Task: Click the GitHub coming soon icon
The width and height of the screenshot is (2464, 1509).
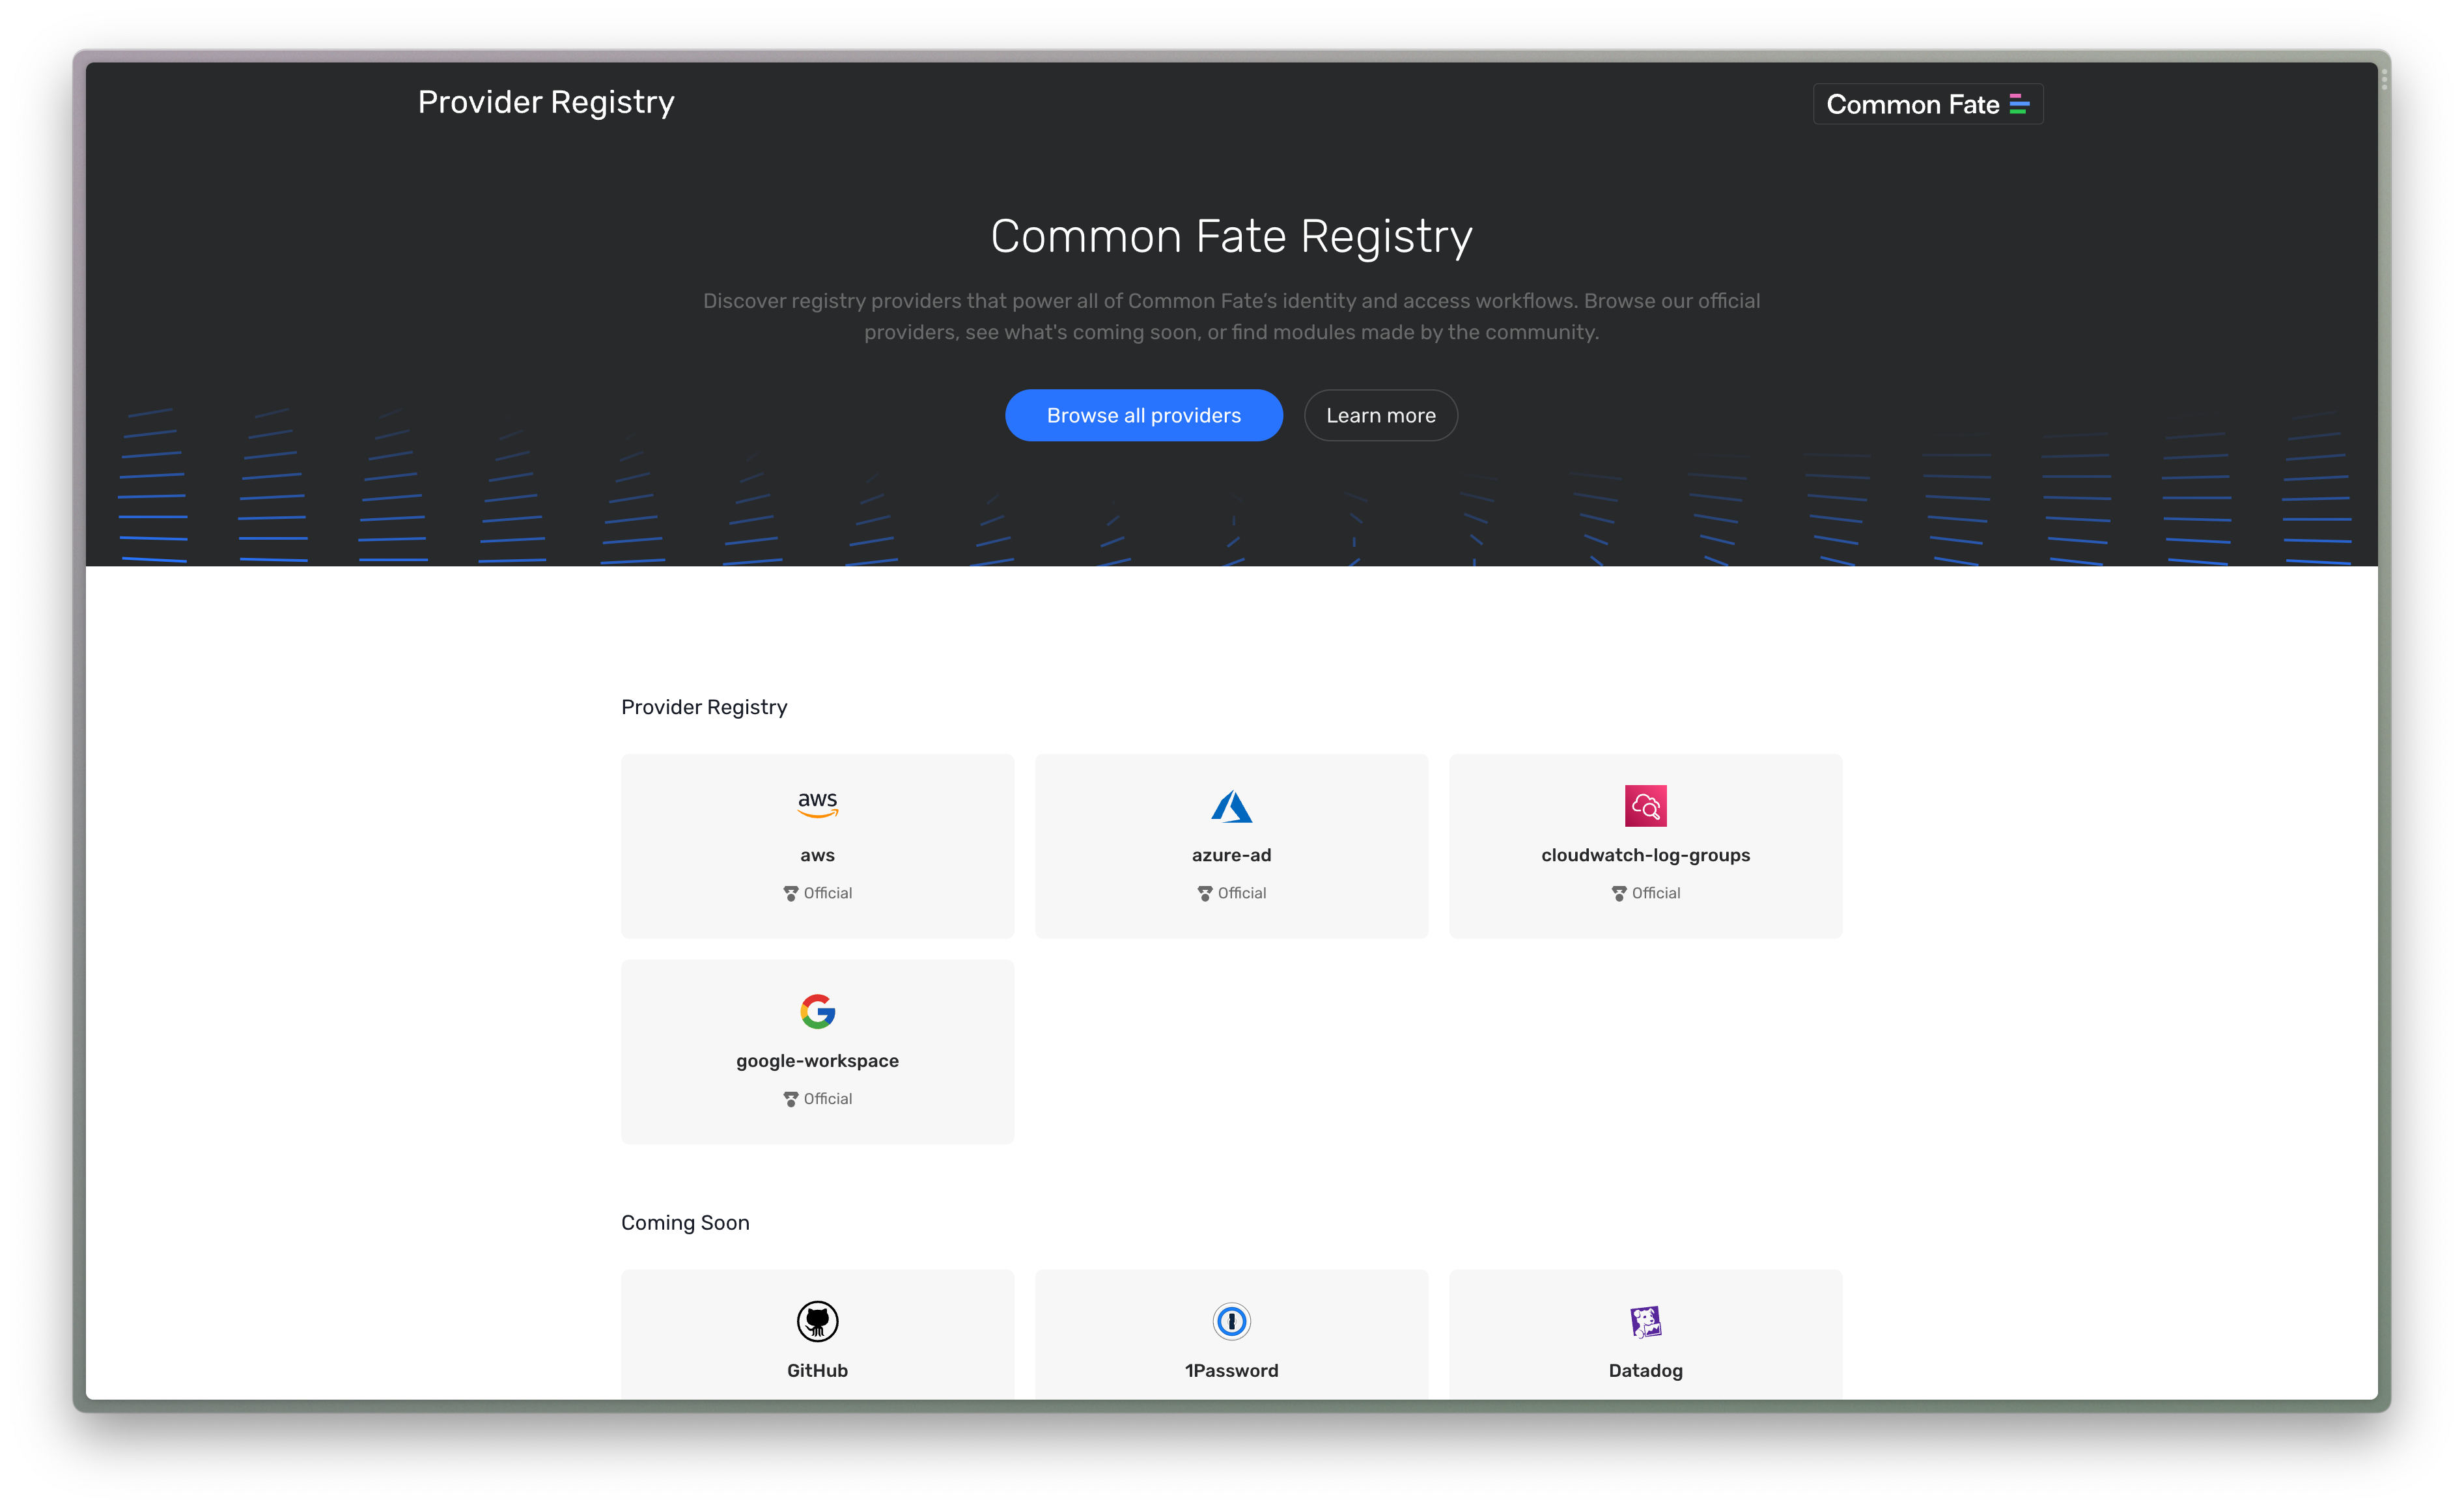Action: (x=817, y=1321)
